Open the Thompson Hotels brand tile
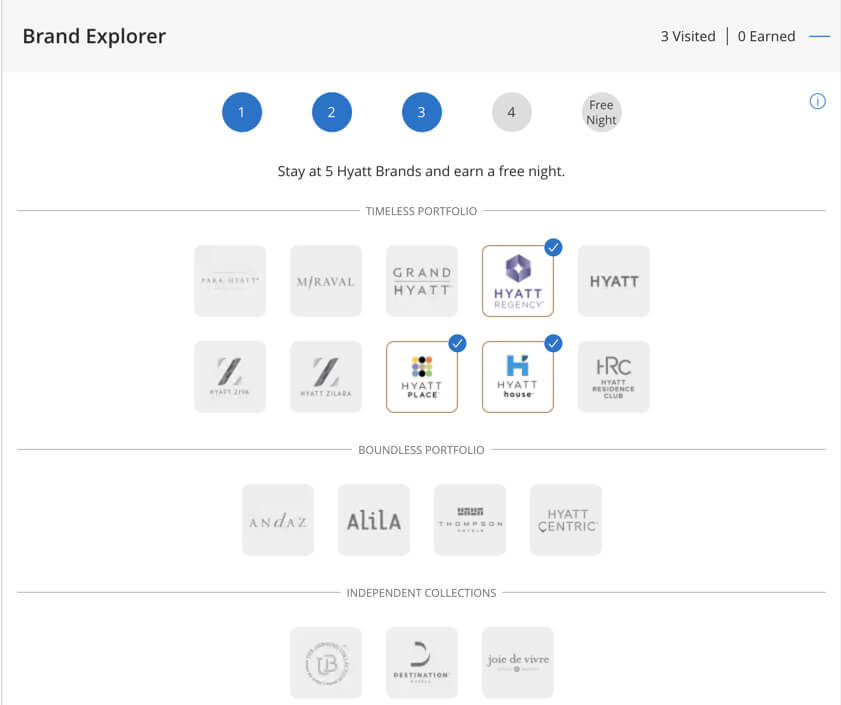The width and height of the screenshot is (841, 705). tap(470, 520)
